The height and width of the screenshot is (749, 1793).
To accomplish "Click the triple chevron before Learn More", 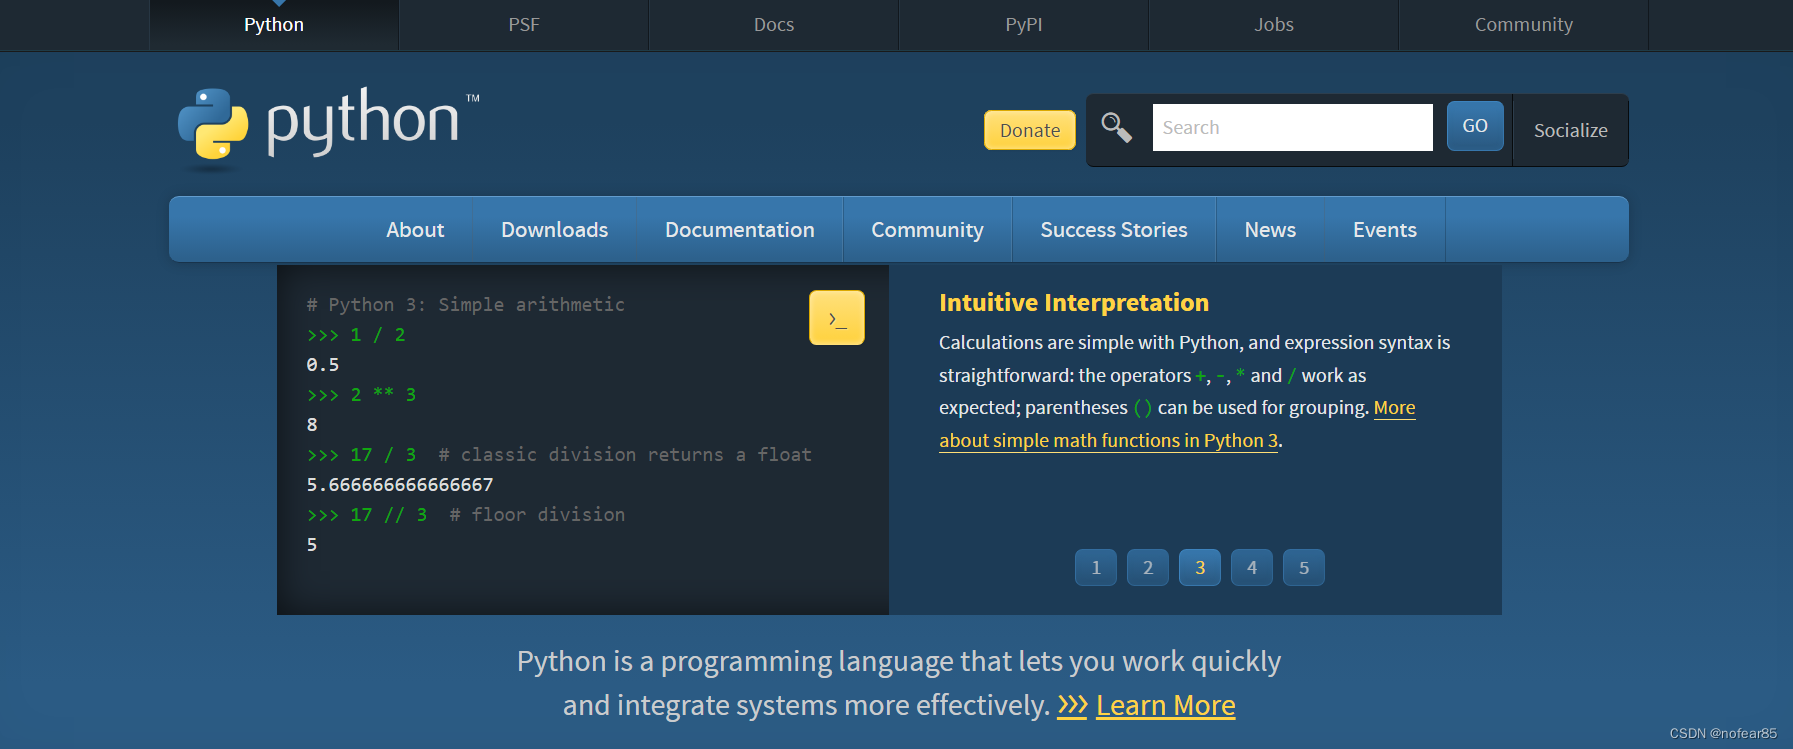I will [1072, 705].
